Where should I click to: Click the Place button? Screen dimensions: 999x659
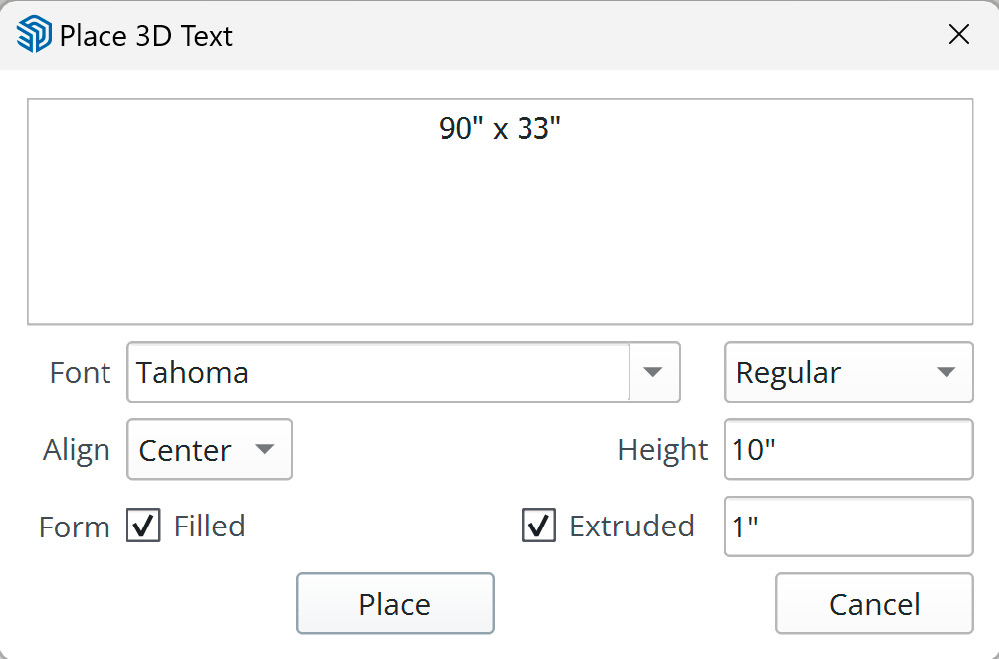[395, 603]
